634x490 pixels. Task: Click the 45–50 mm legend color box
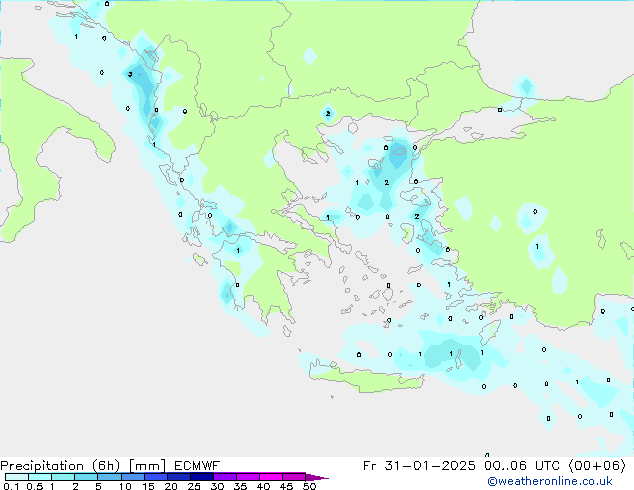pyautogui.click(x=294, y=477)
